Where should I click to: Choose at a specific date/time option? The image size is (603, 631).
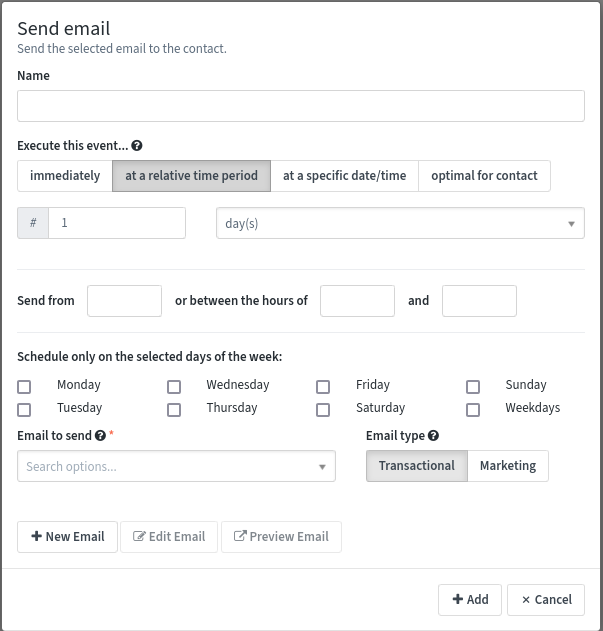point(344,176)
